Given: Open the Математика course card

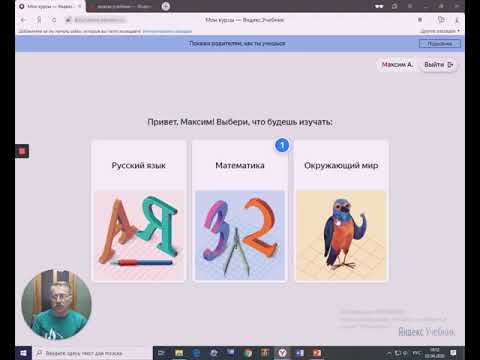Looking at the screenshot, I should point(240,211).
